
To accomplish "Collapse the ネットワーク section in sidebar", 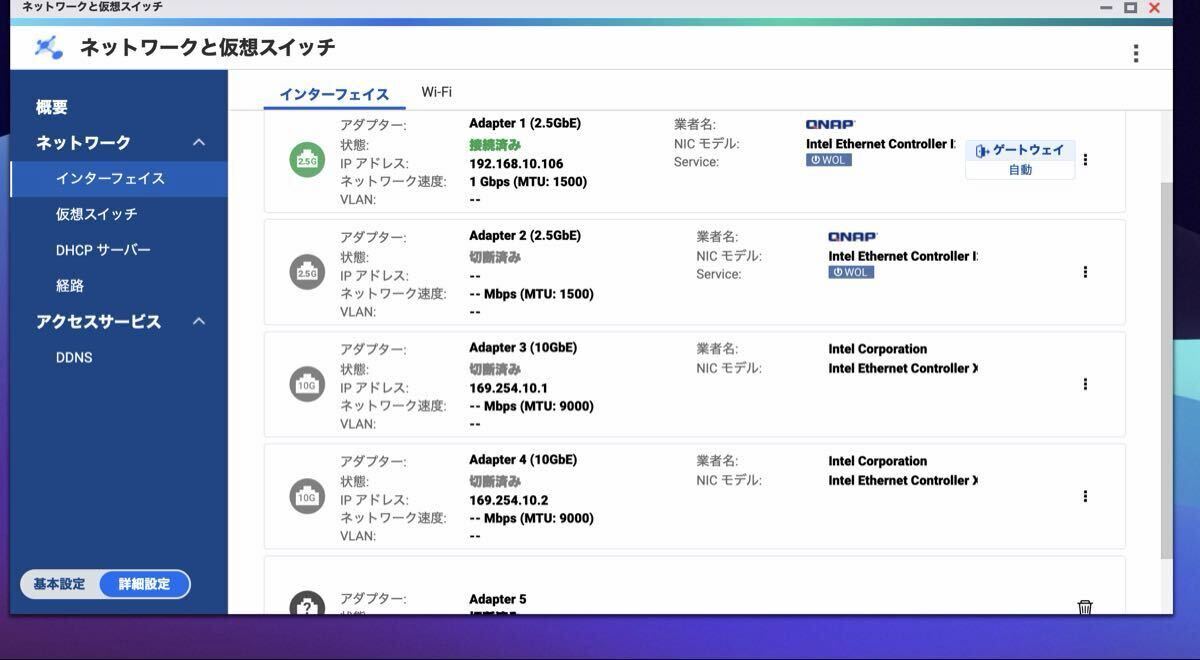I will pos(198,141).
